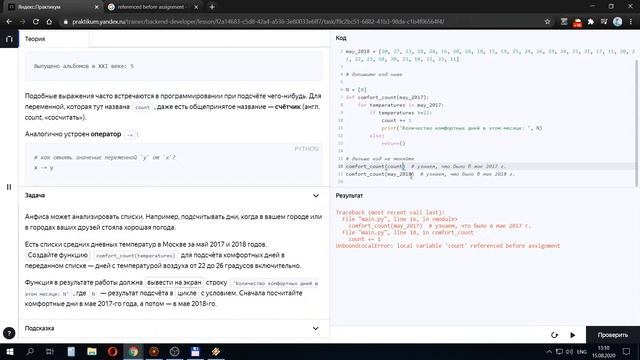This screenshot has width=640, height=360.
Task: Click the 'count += 1' code line
Action: pyautogui.click(x=396, y=120)
